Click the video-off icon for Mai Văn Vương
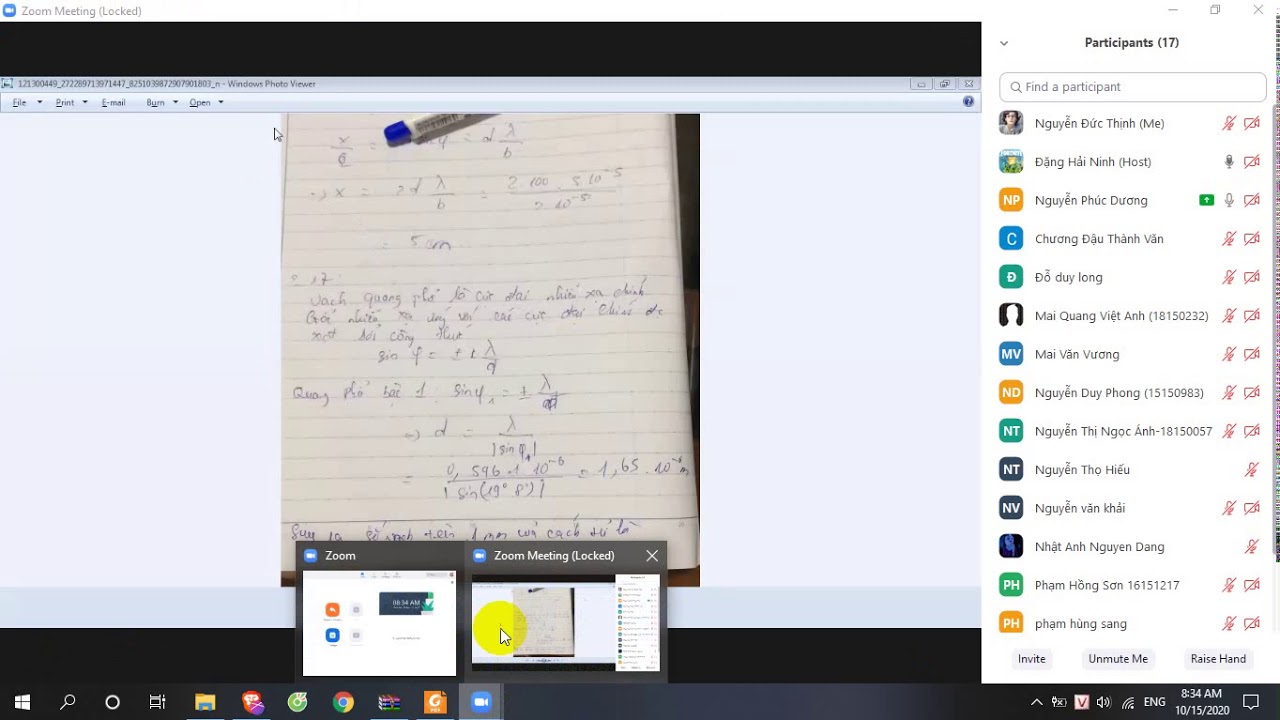The height and width of the screenshot is (720, 1280). point(1251,354)
